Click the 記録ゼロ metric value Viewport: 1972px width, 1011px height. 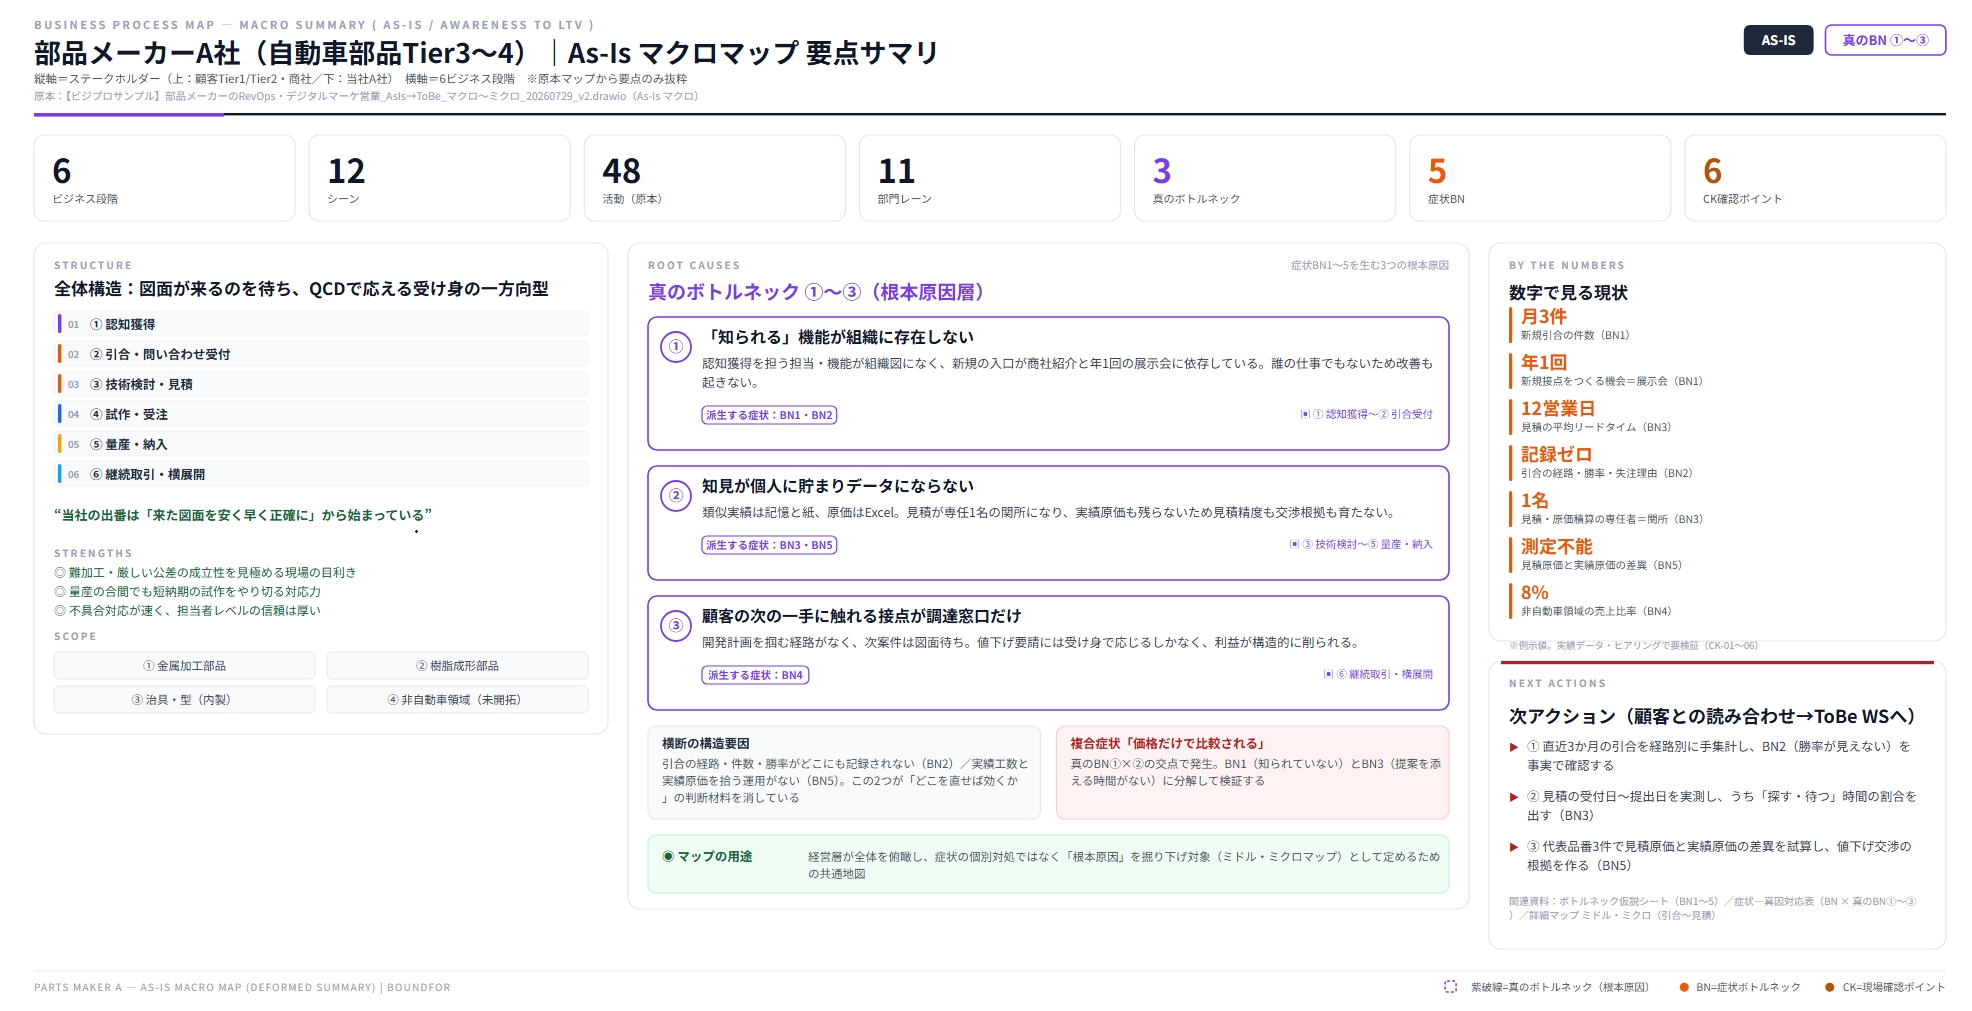coord(1556,455)
